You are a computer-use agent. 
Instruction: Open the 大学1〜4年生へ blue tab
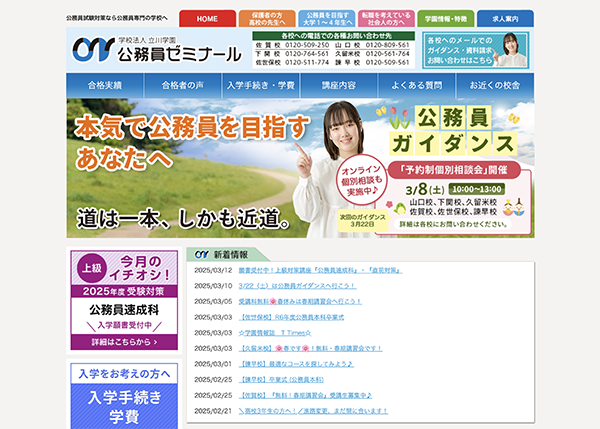[327, 18]
